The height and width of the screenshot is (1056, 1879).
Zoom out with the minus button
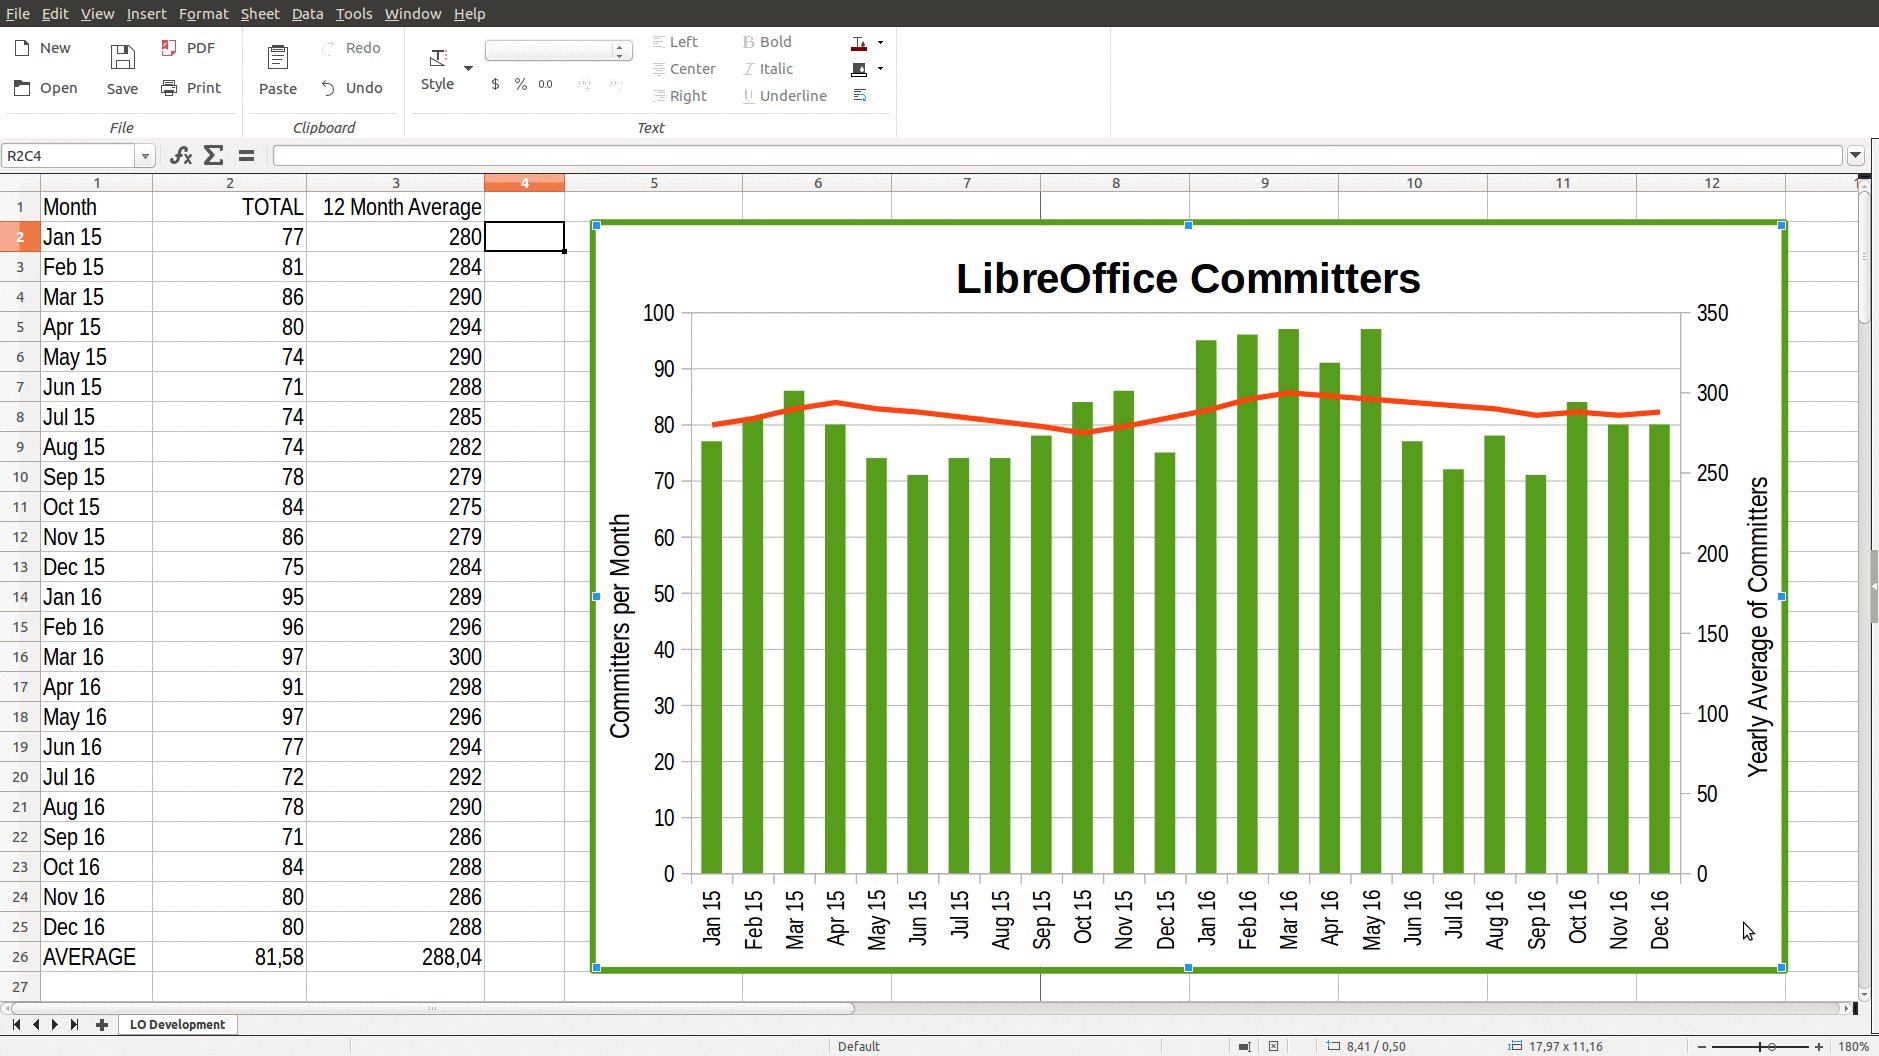click(1702, 1046)
